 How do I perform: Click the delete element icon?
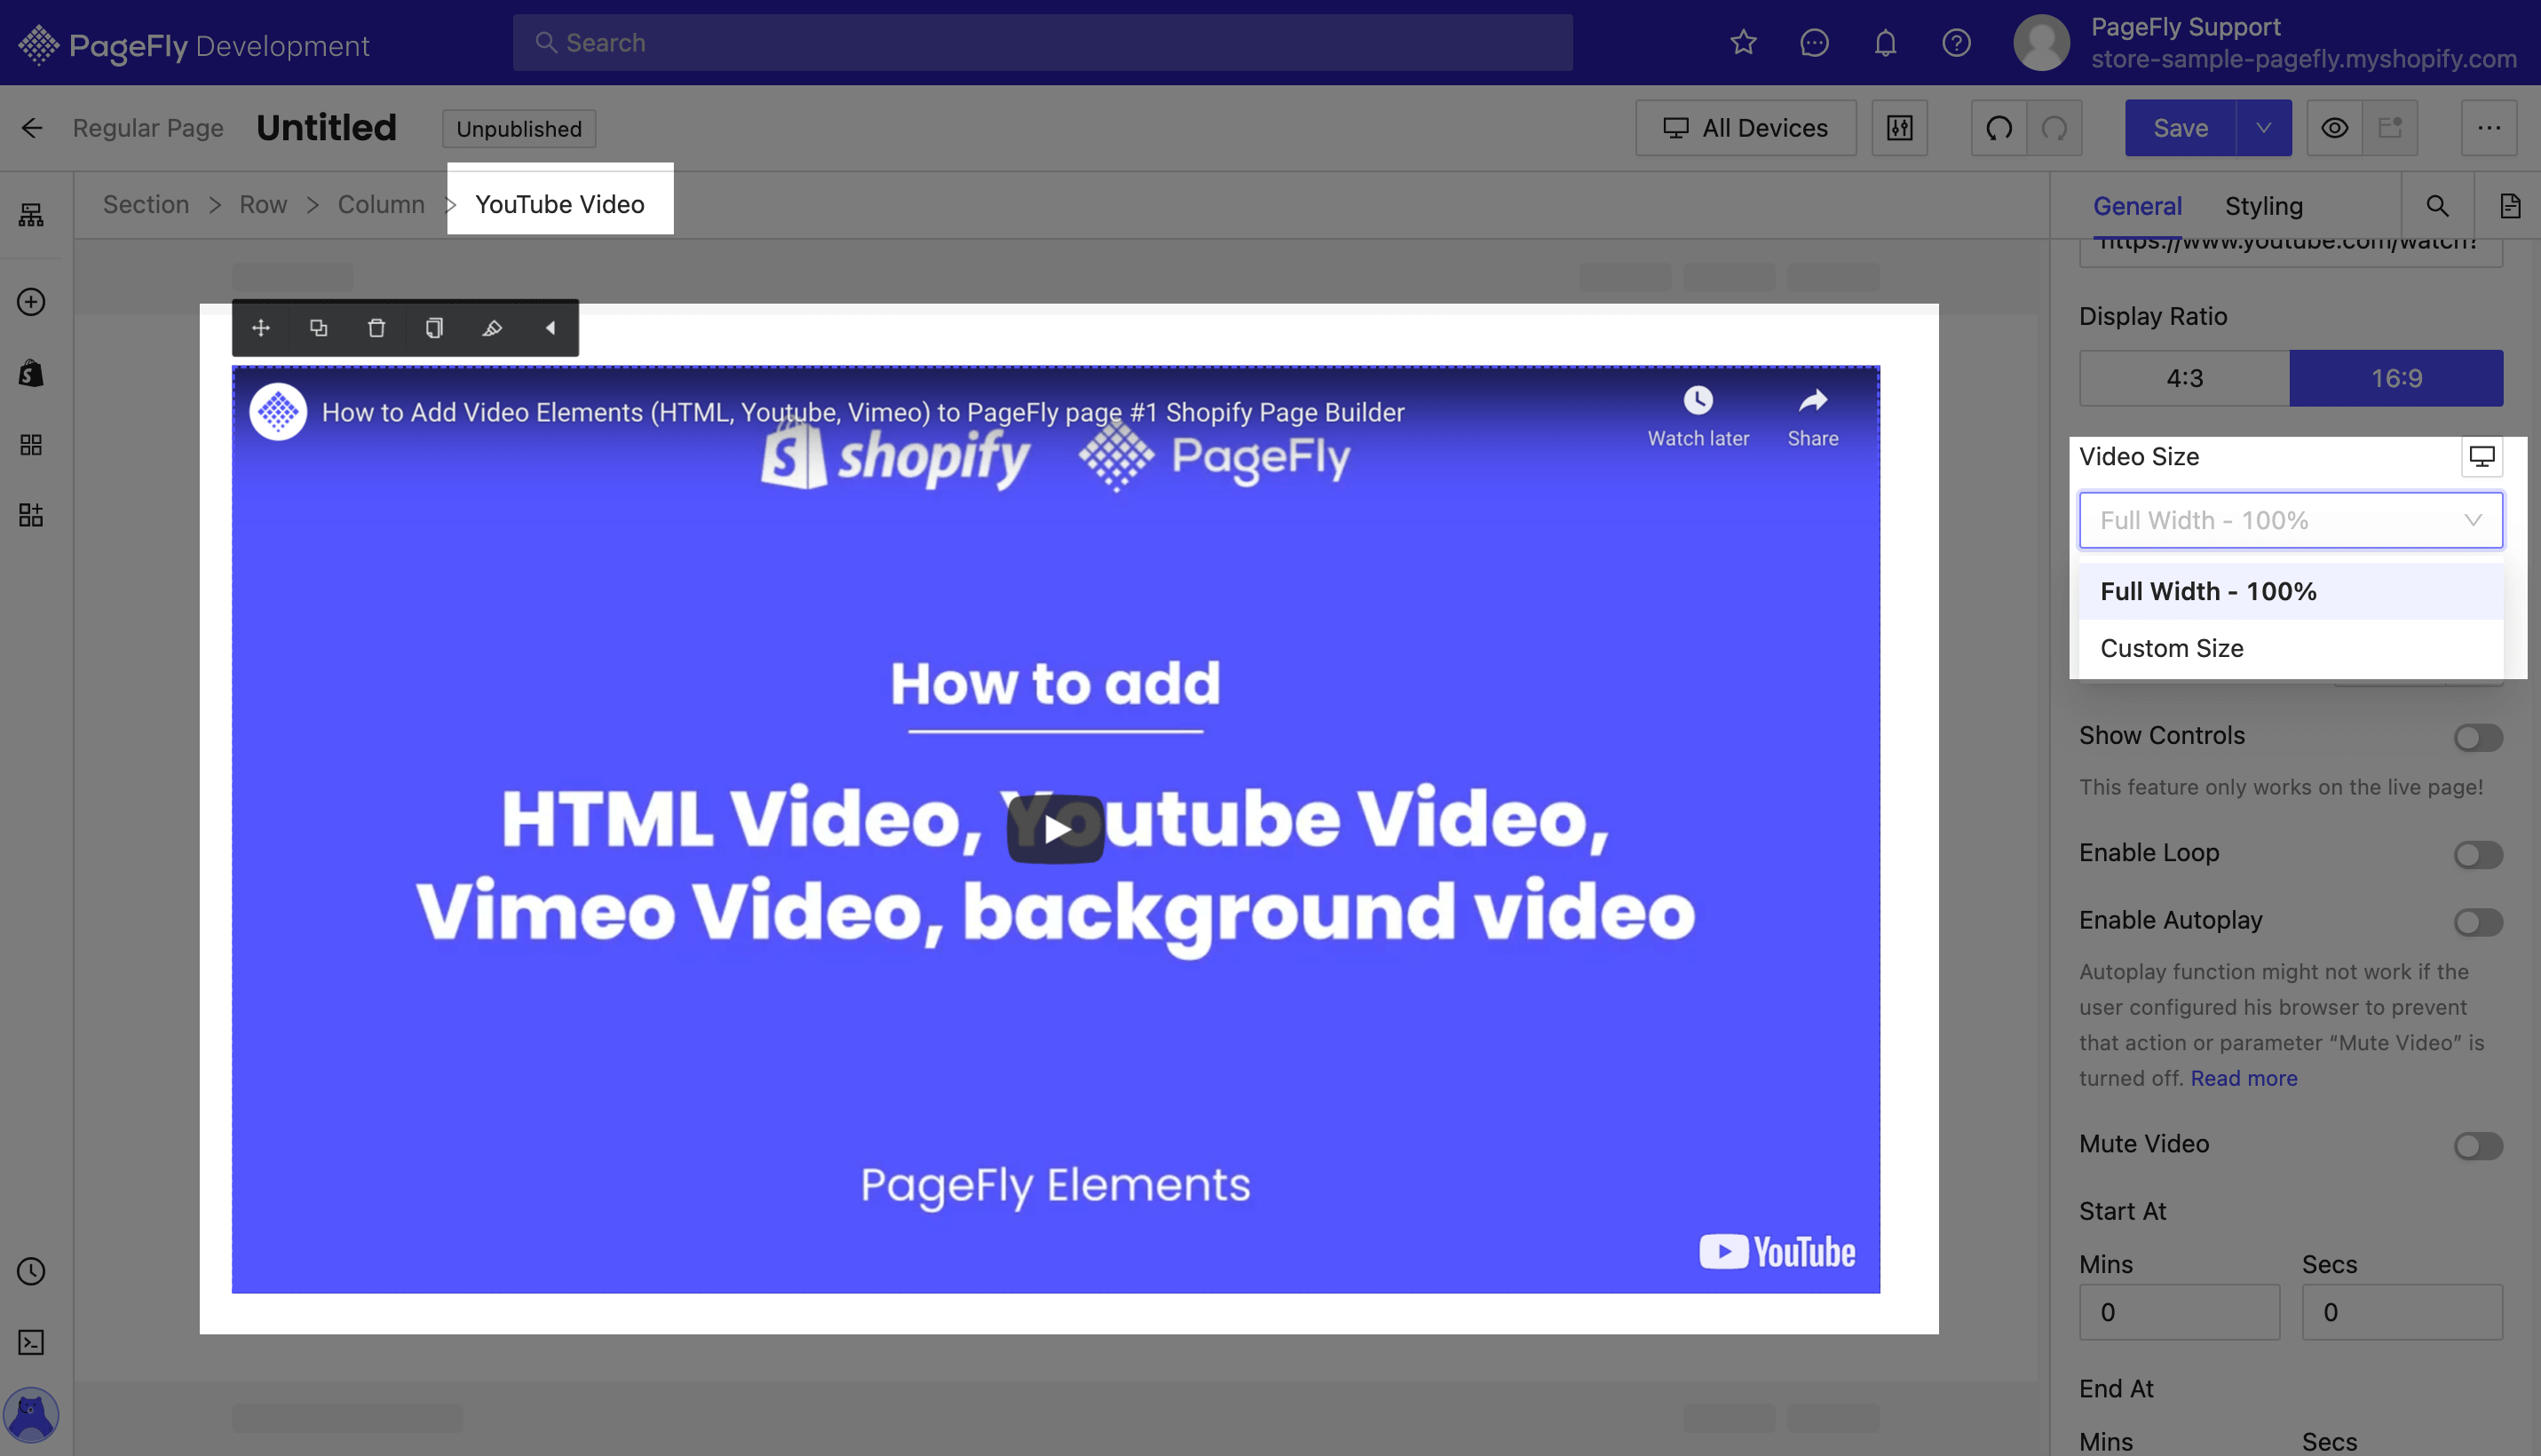[x=376, y=328]
